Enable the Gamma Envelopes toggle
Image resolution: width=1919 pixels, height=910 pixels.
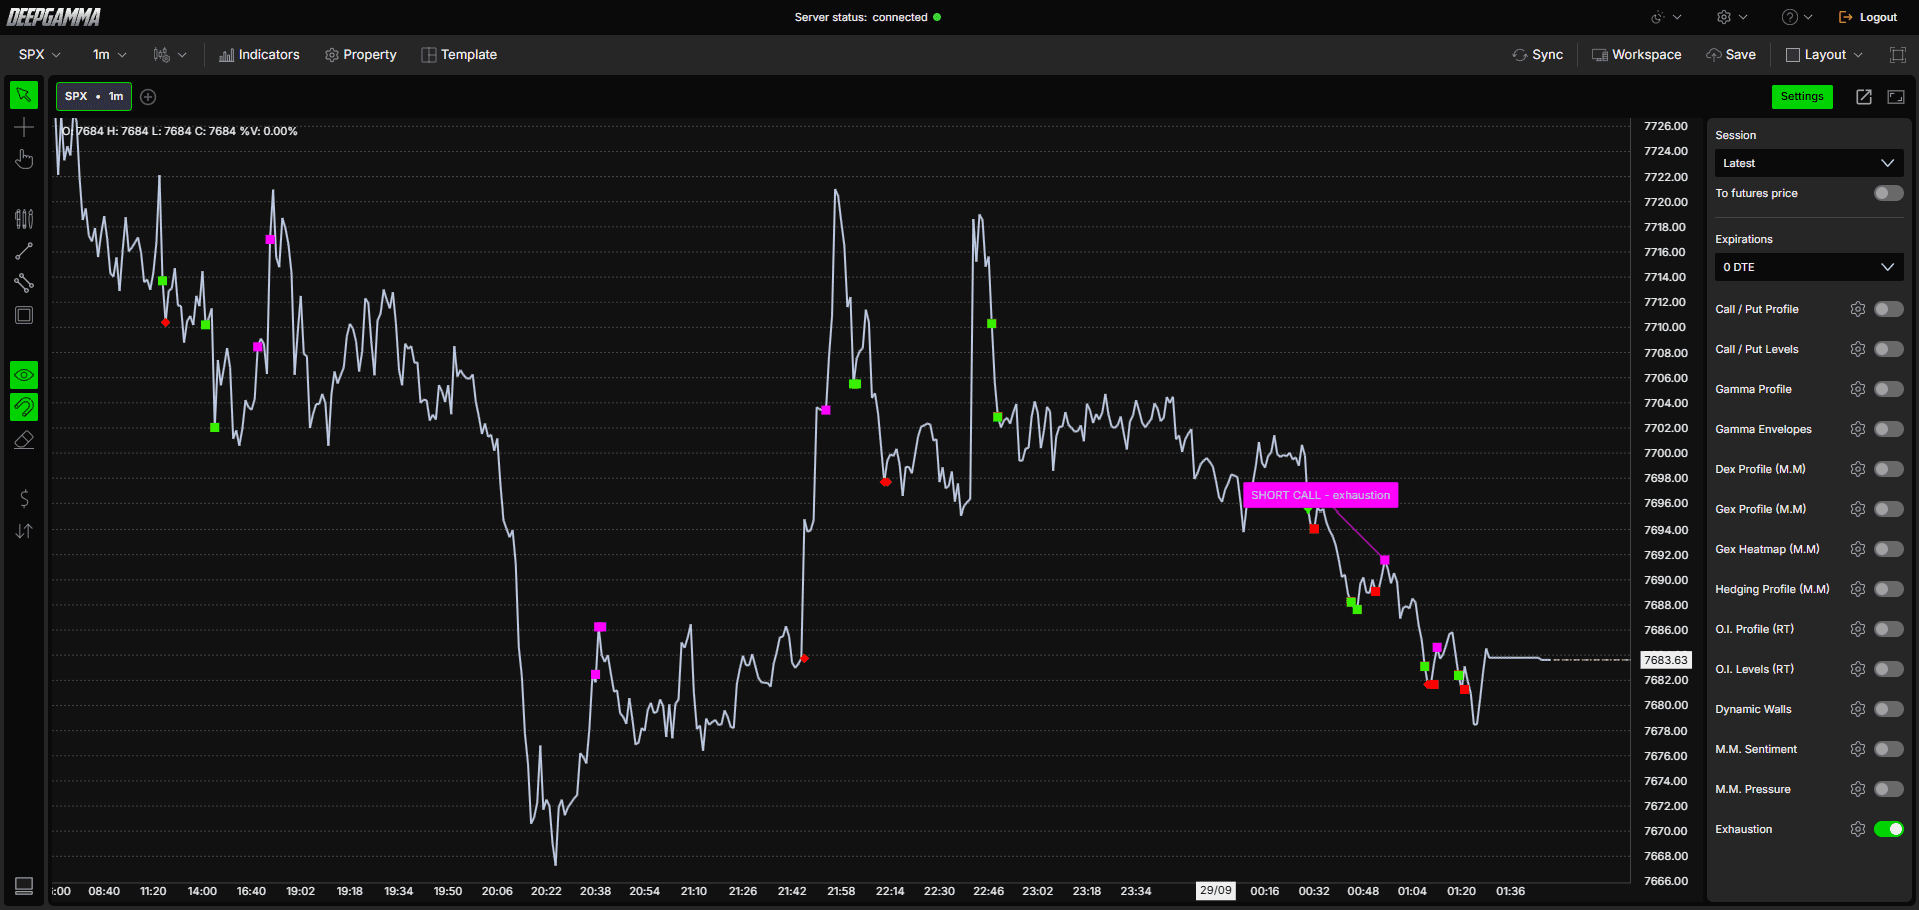tap(1889, 429)
